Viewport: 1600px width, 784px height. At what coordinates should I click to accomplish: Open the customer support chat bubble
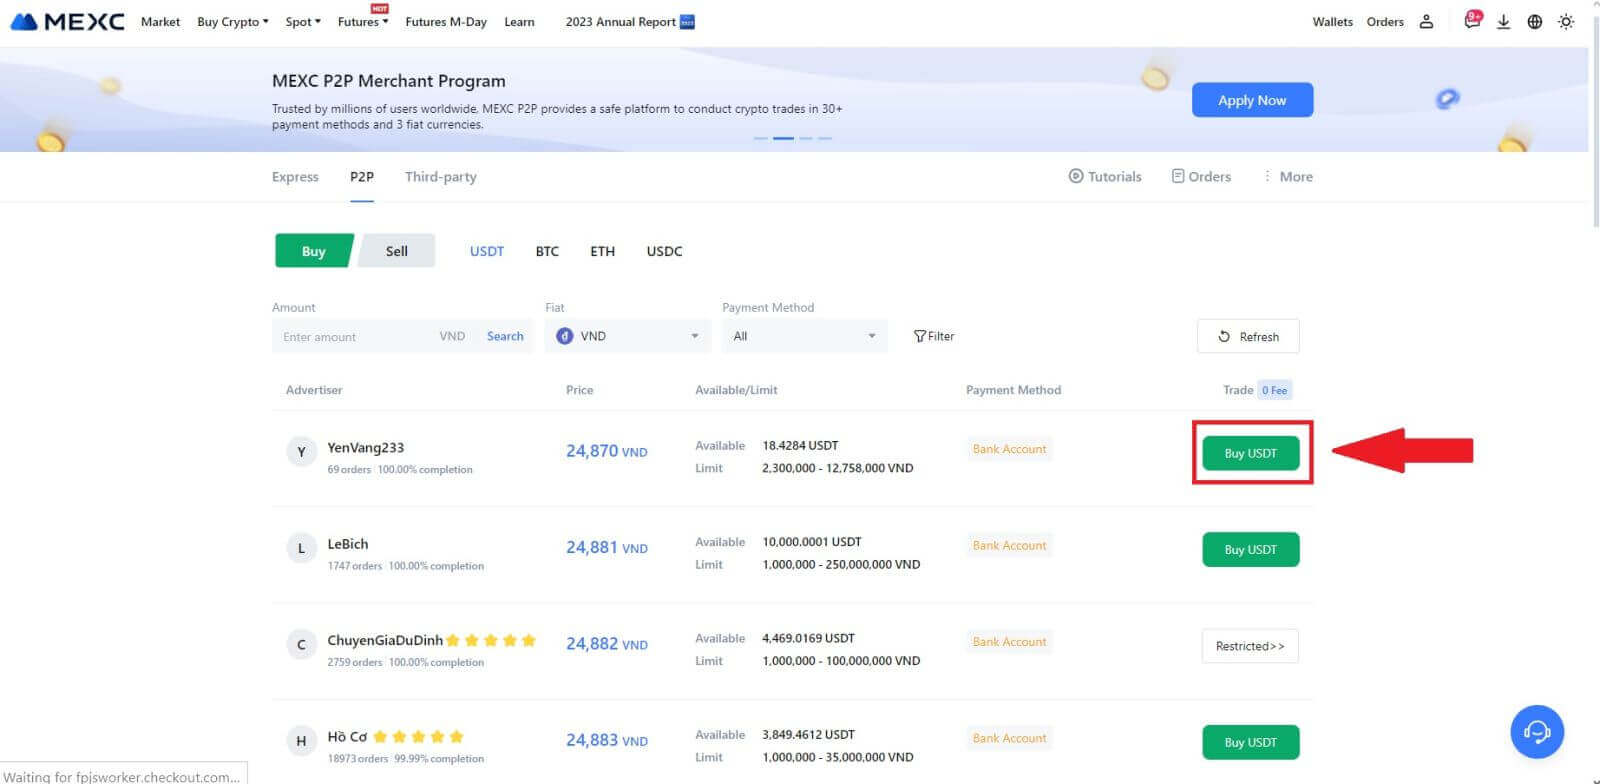pos(1536,732)
